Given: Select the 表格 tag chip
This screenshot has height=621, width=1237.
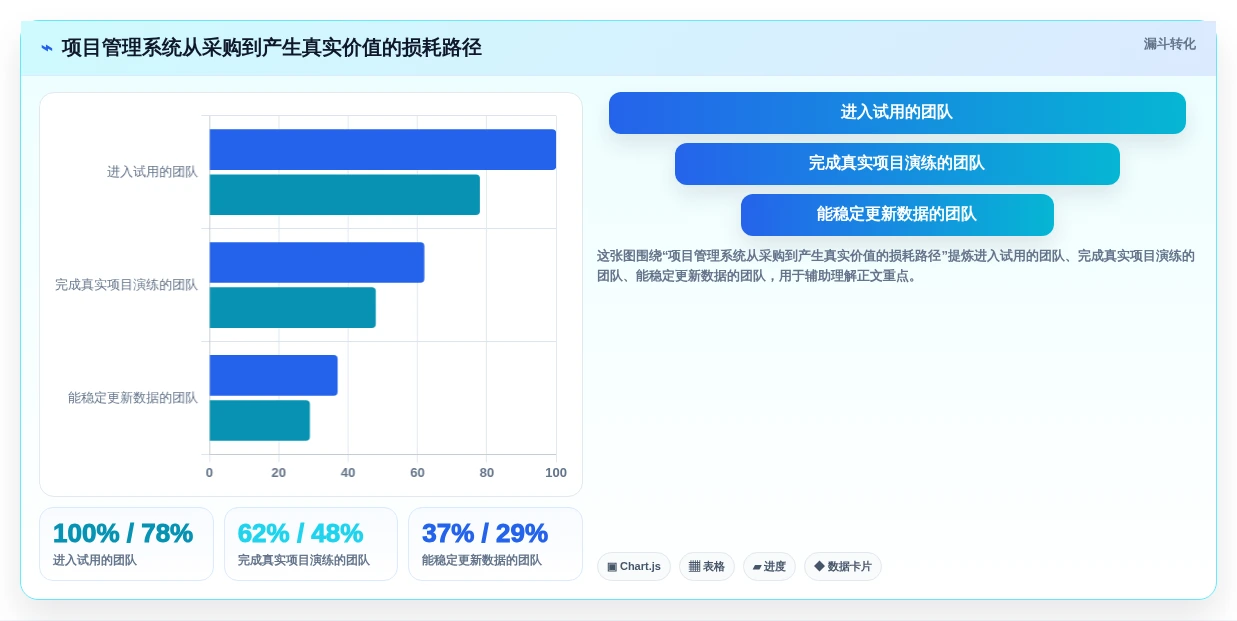Looking at the screenshot, I should (x=707, y=567).
